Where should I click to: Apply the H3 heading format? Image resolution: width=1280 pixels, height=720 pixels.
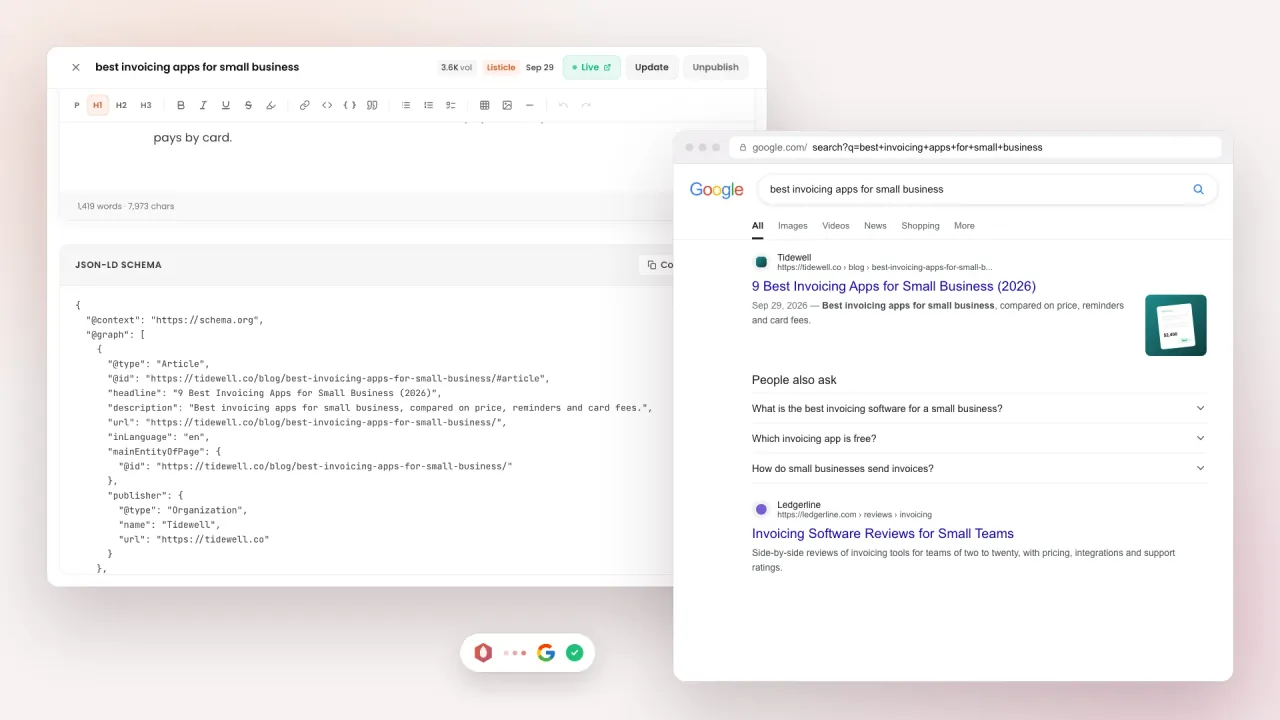146,105
